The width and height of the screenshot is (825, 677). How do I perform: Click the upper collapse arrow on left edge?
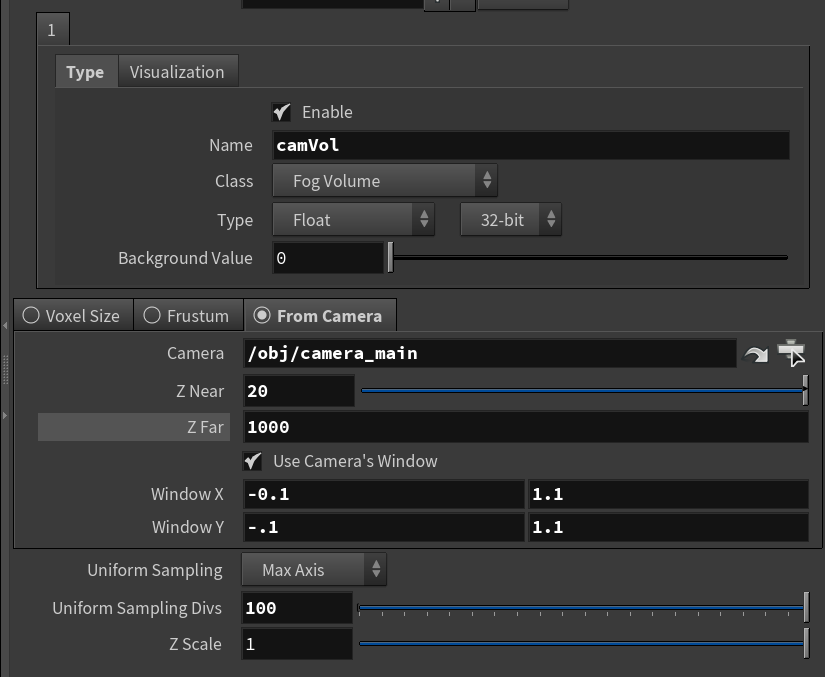(x=6, y=326)
